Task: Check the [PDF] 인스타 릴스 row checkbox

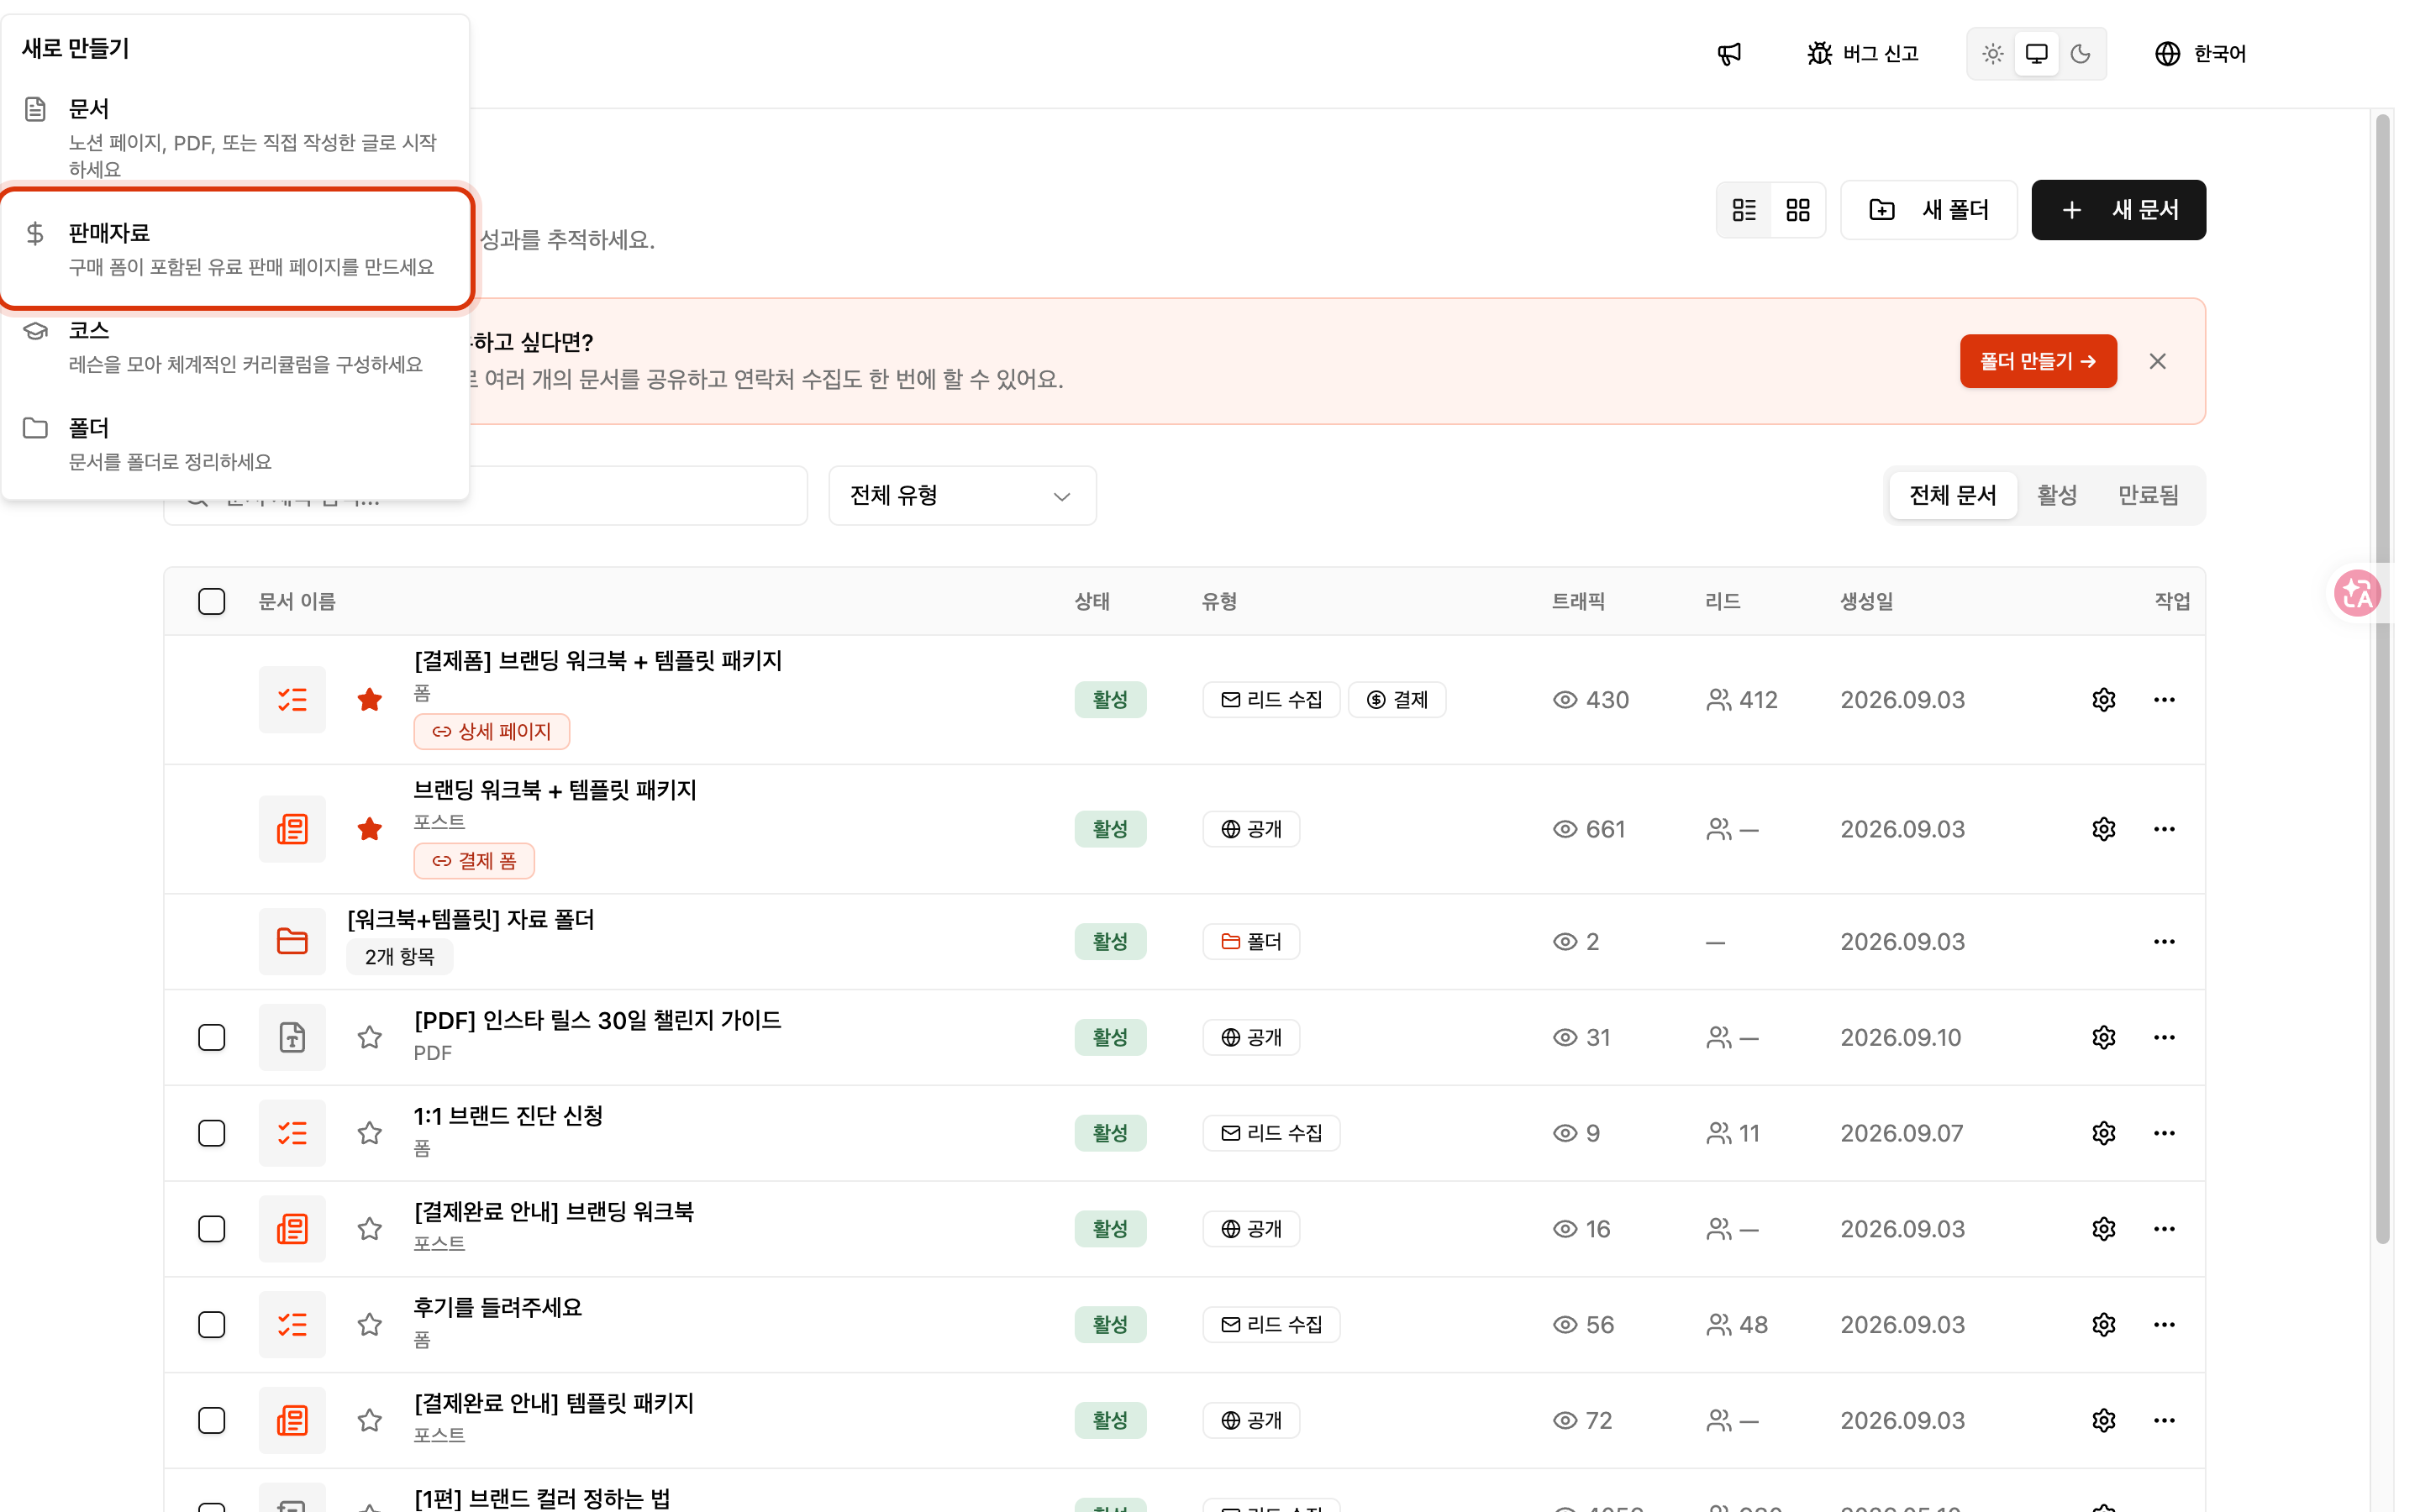Action: (211, 1037)
